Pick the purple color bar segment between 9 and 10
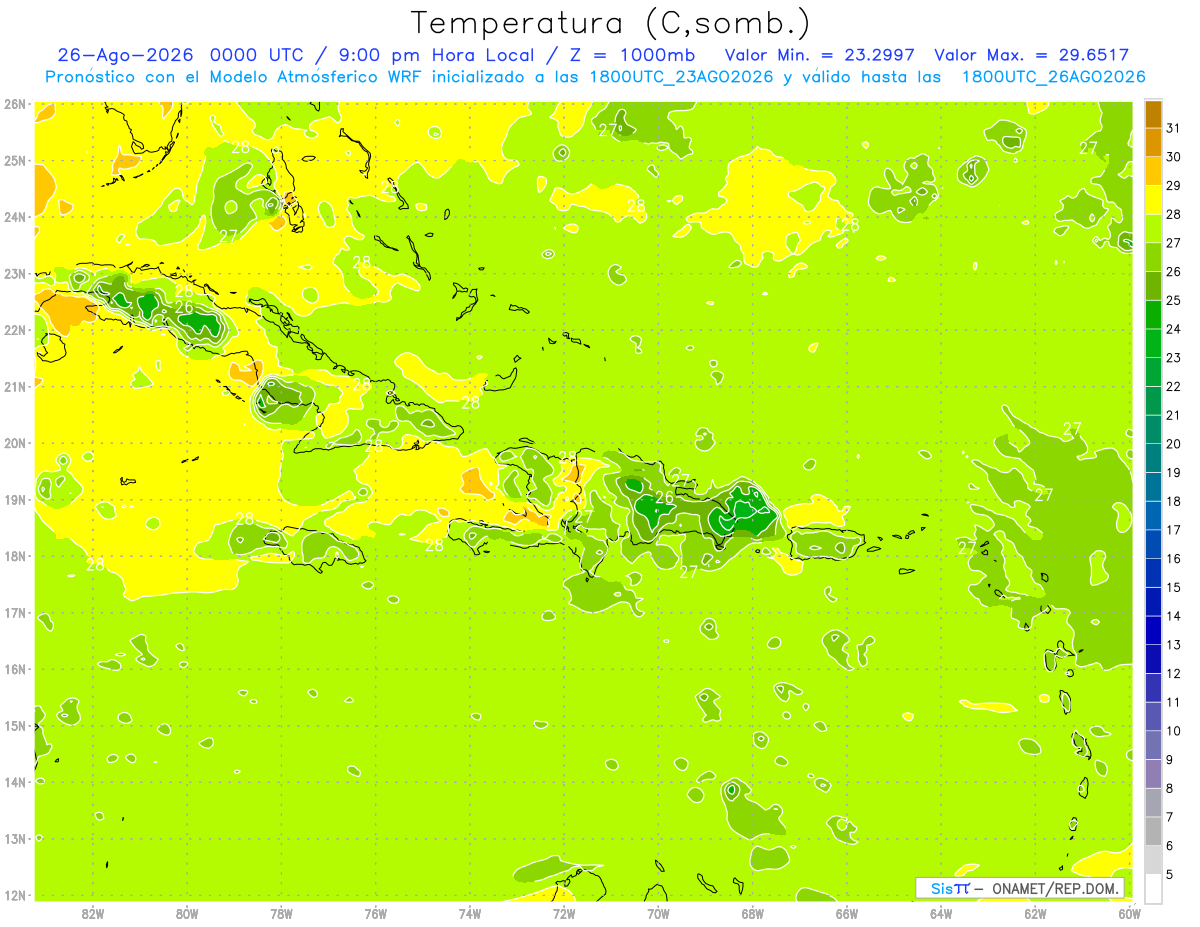The image size is (1200, 927). [1153, 745]
